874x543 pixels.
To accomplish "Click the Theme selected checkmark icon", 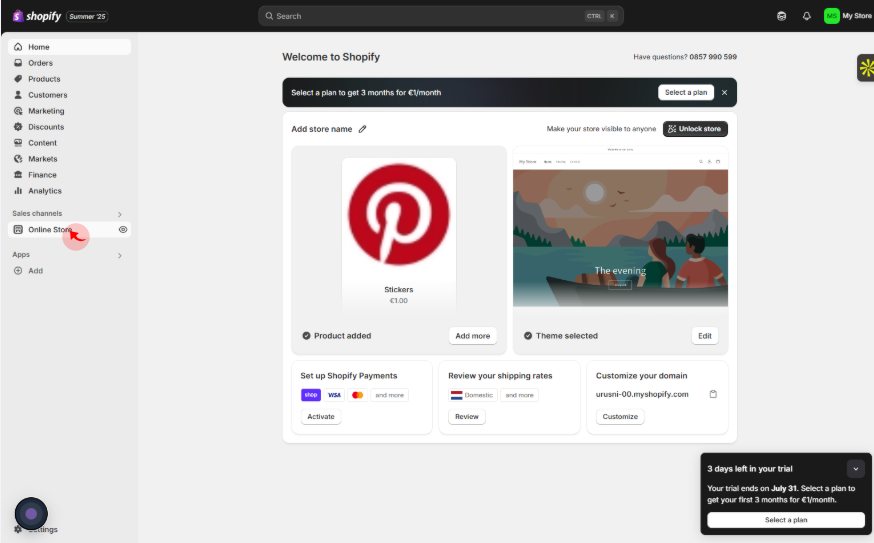I will coord(528,336).
